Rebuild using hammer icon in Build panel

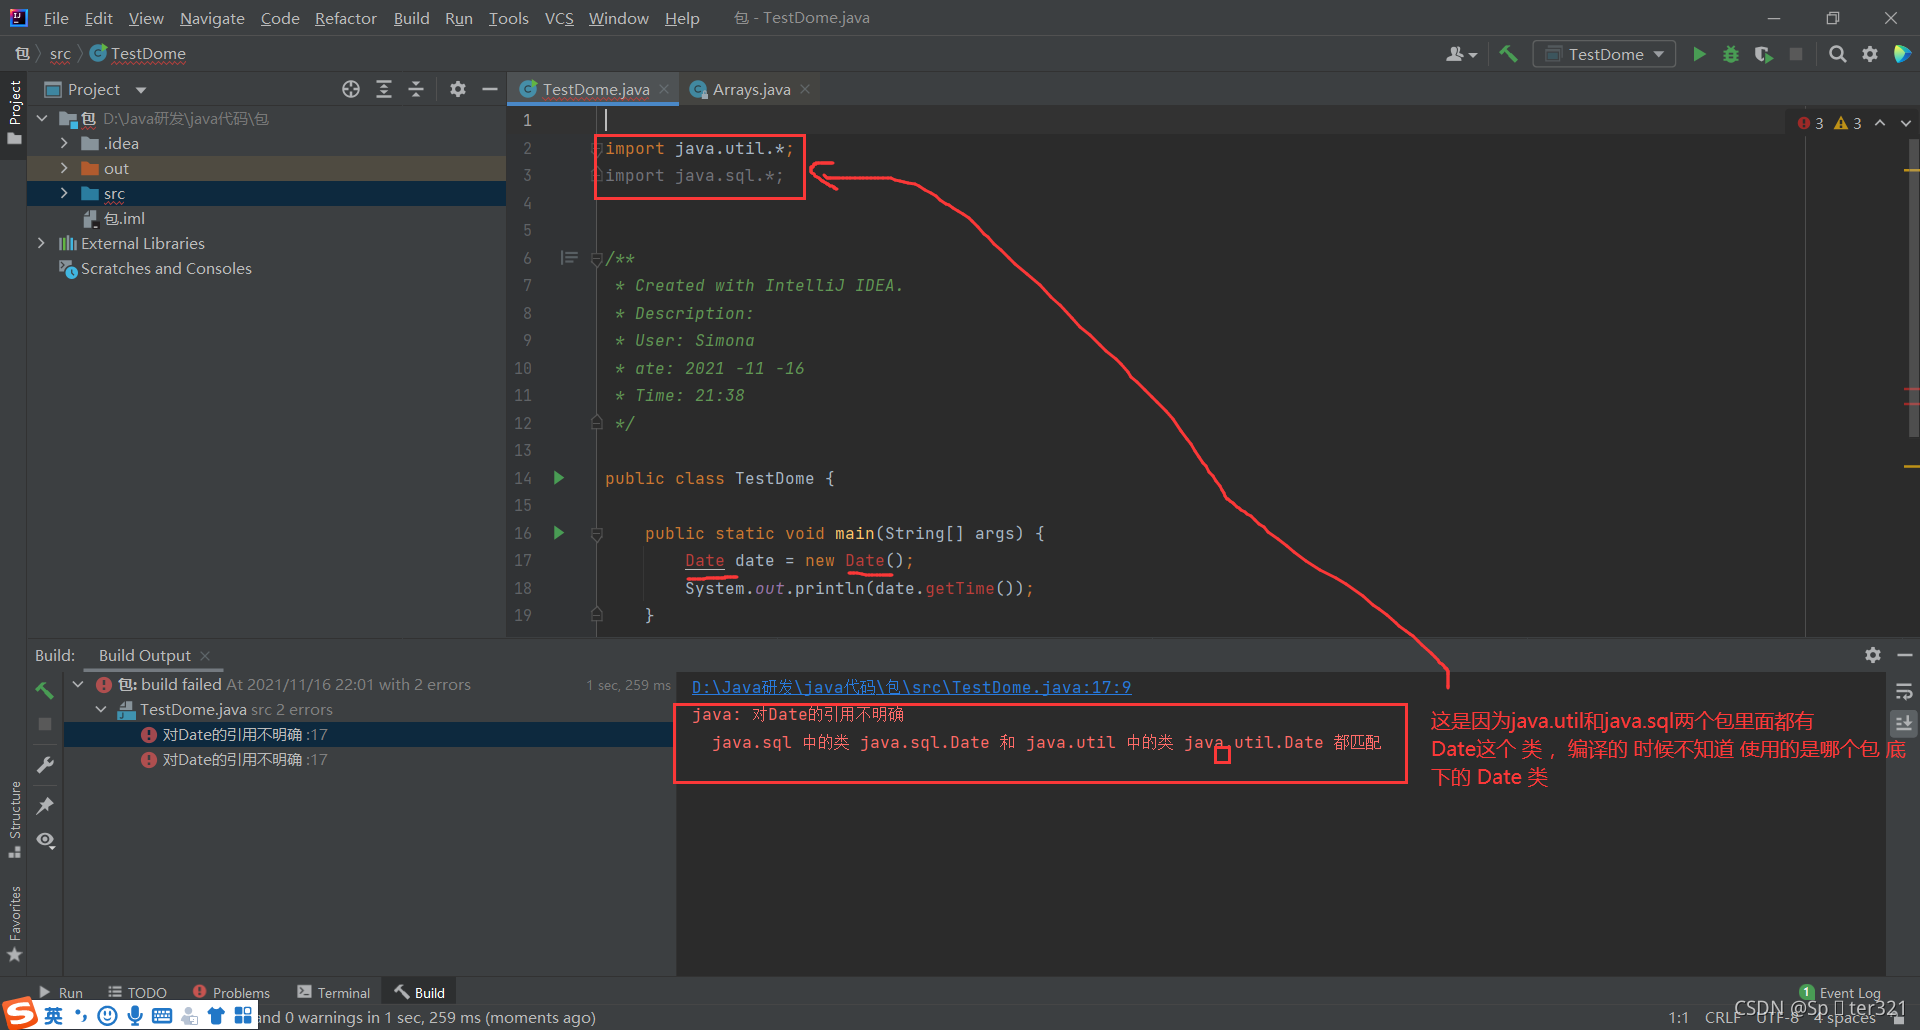click(x=45, y=690)
